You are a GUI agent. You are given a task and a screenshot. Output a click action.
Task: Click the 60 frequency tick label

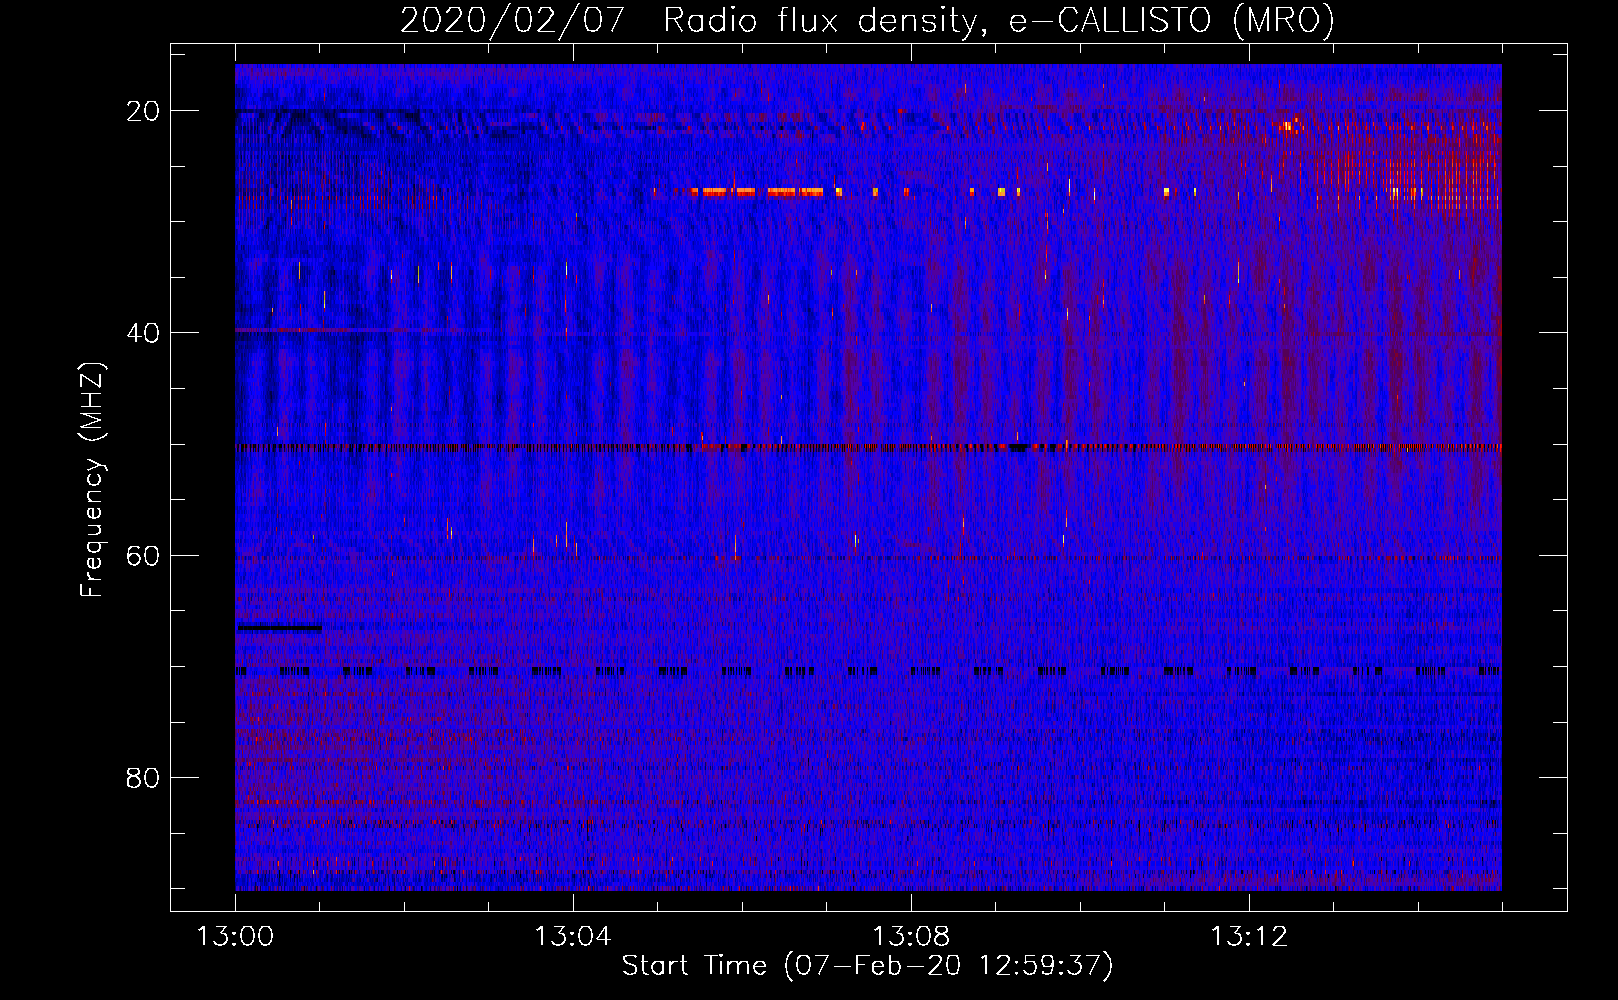143,556
